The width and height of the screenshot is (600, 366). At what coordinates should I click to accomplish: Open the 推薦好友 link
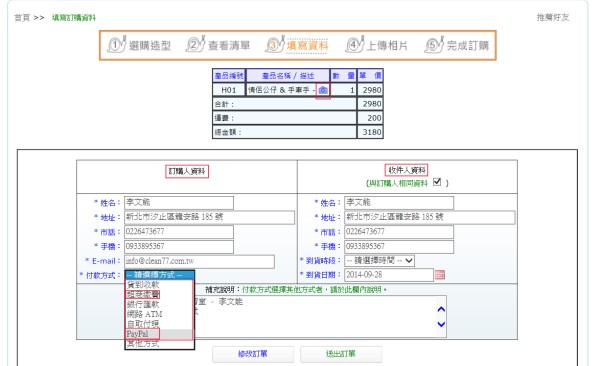click(553, 17)
